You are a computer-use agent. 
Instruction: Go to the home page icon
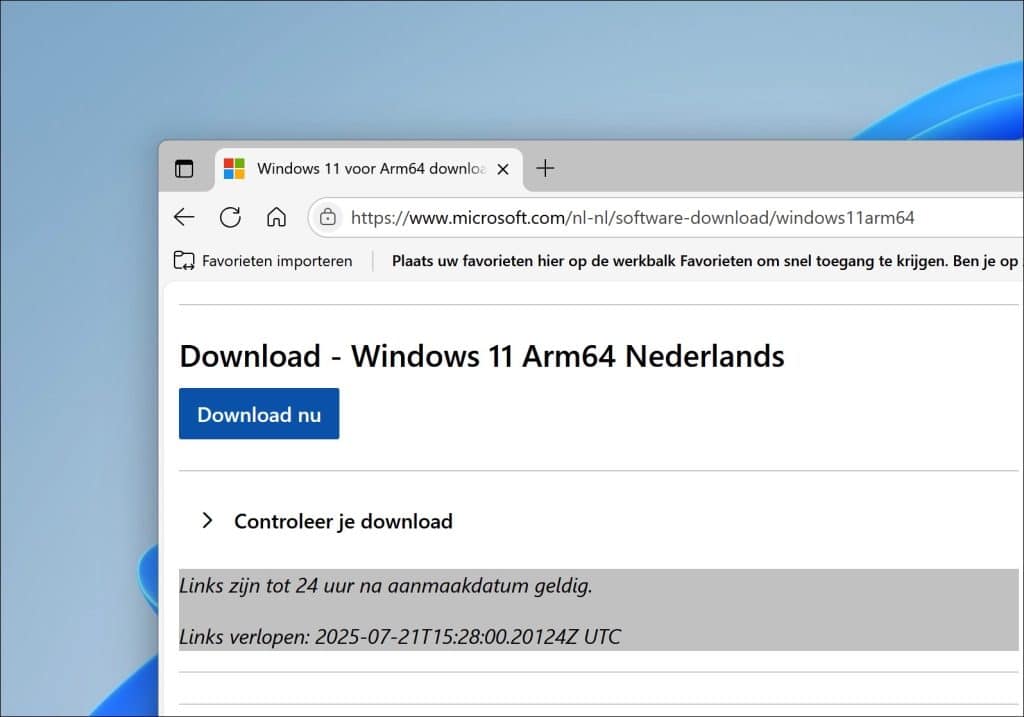point(276,217)
